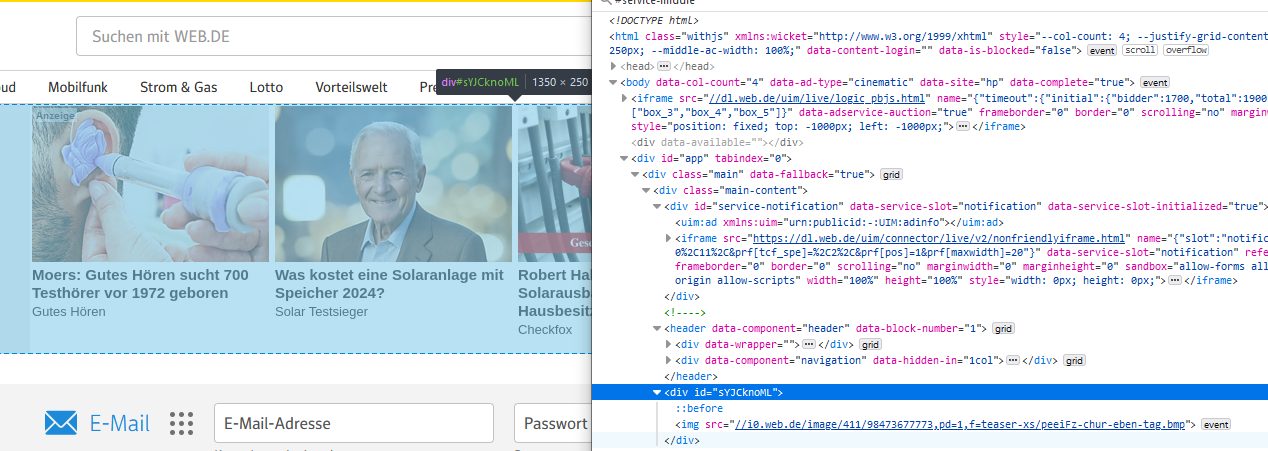Collapse the body element node
The height and width of the screenshot is (451, 1268).
(614, 82)
